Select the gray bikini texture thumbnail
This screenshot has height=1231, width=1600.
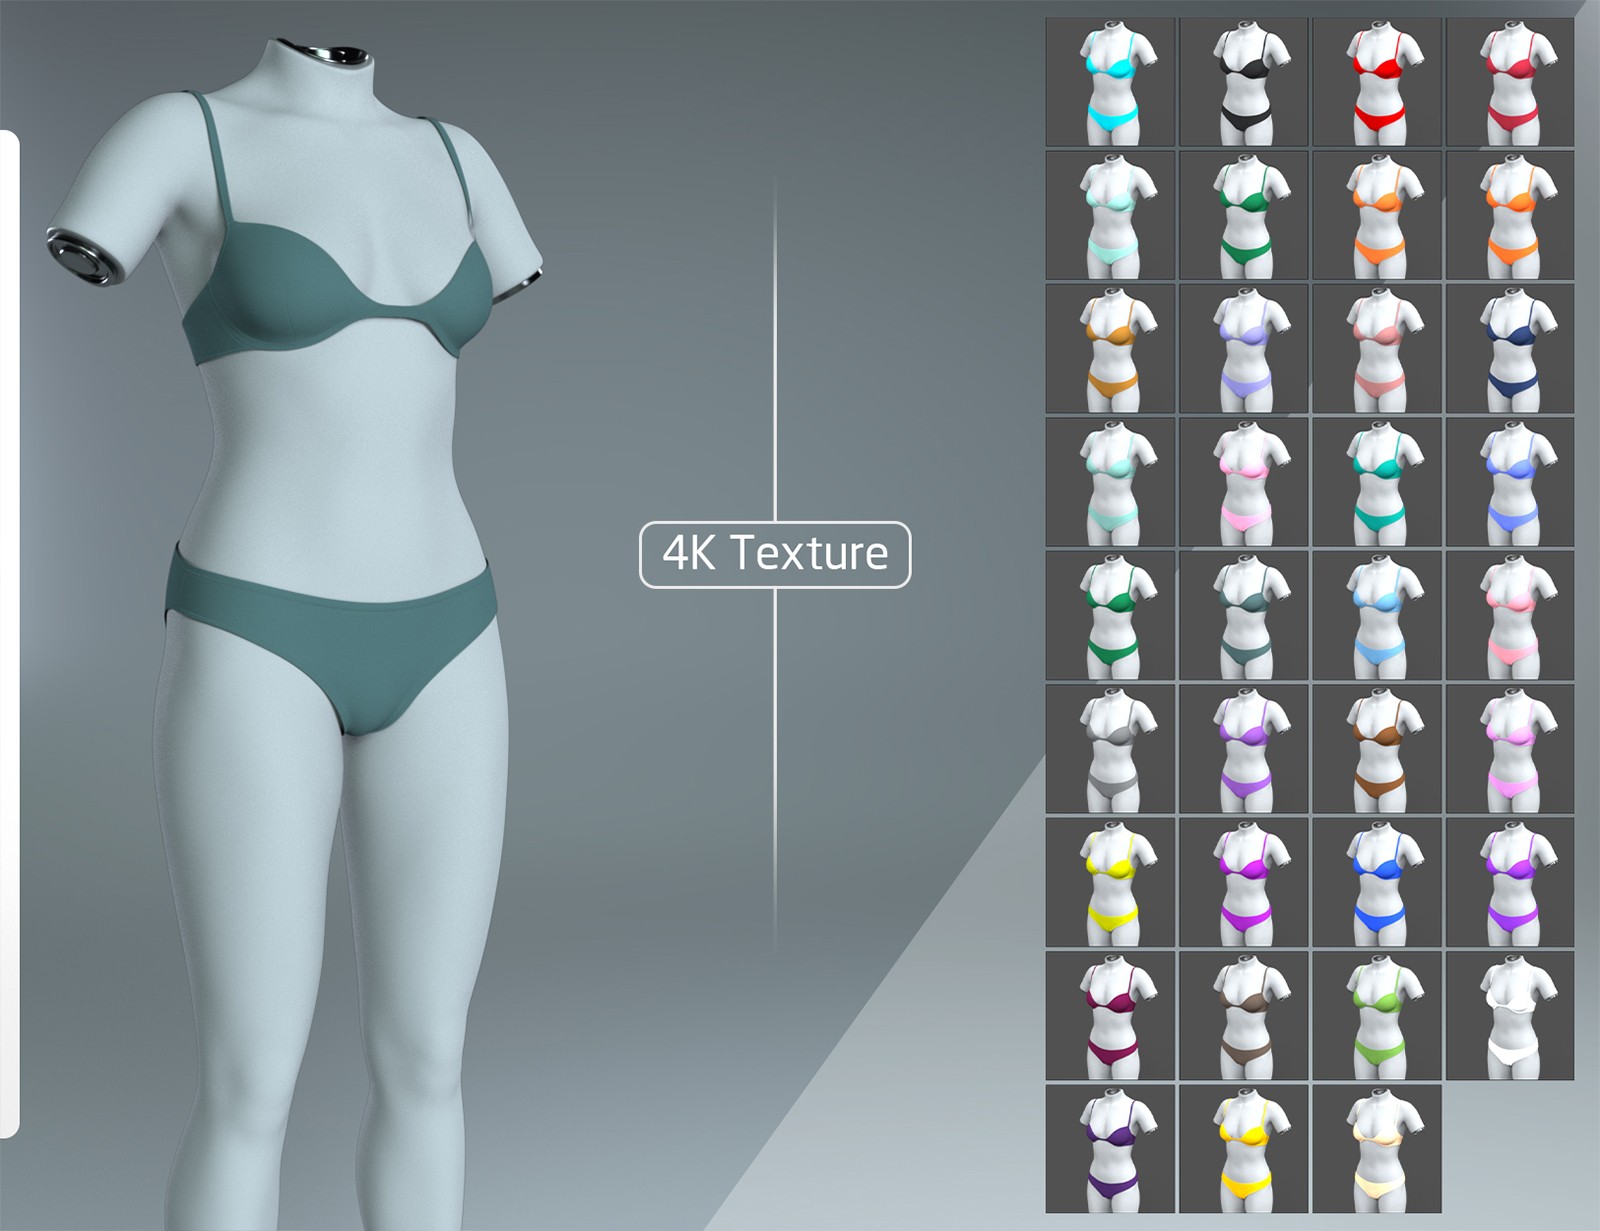1110,749
